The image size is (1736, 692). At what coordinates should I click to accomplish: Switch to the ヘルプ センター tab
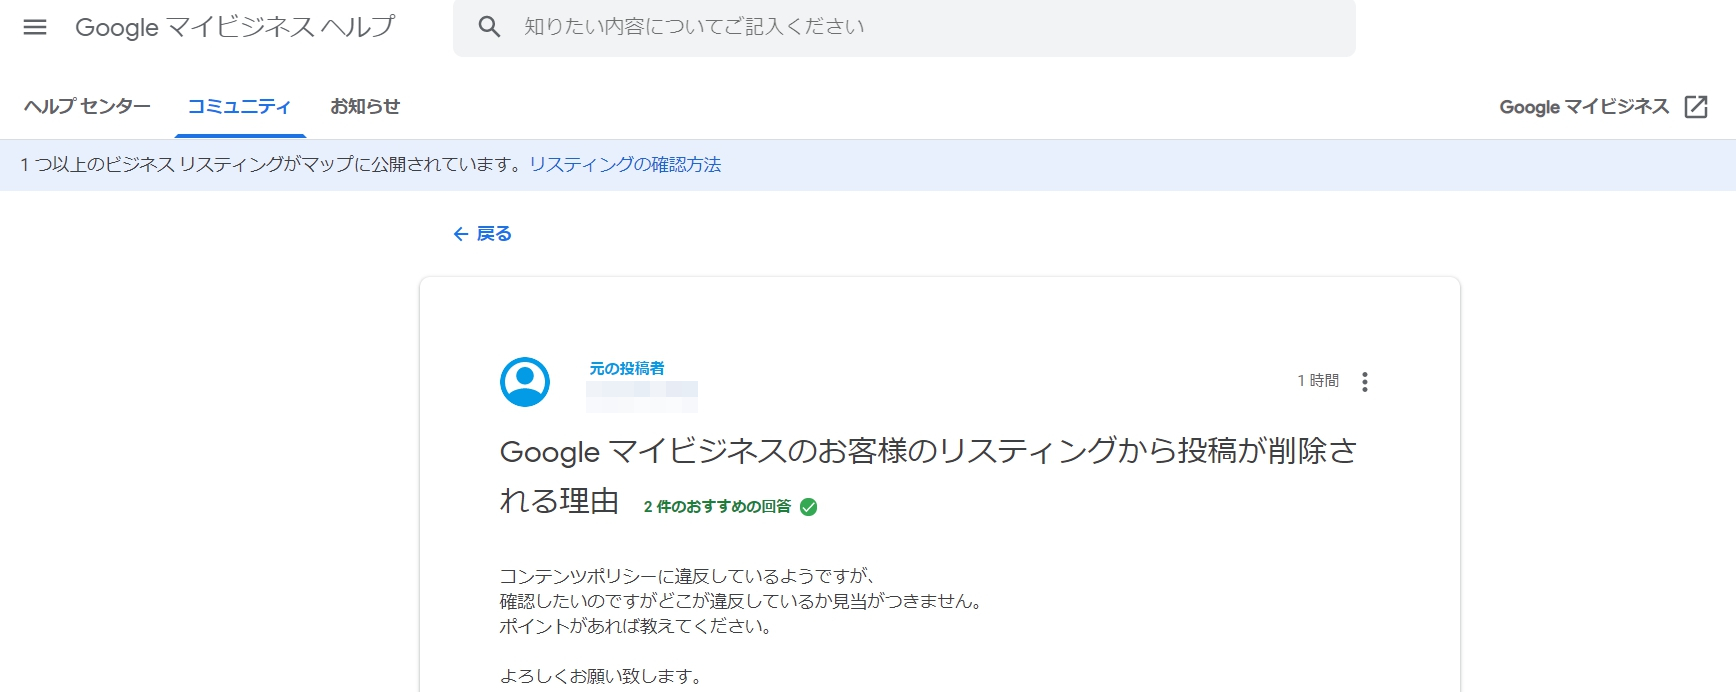87,107
